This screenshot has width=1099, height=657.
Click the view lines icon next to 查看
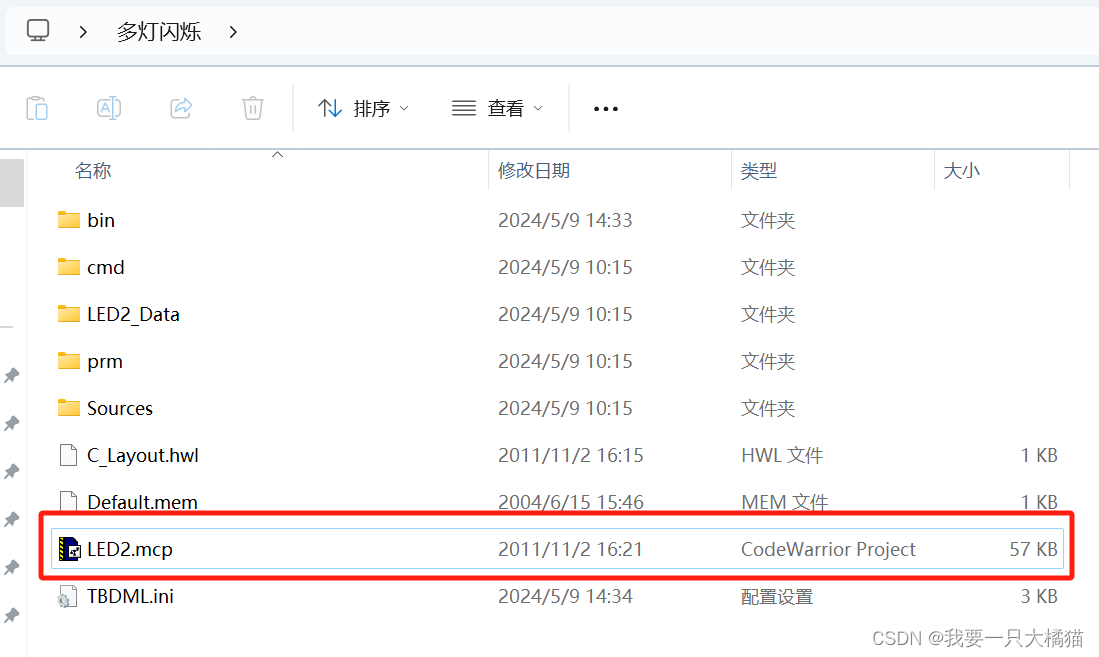(x=462, y=108)
